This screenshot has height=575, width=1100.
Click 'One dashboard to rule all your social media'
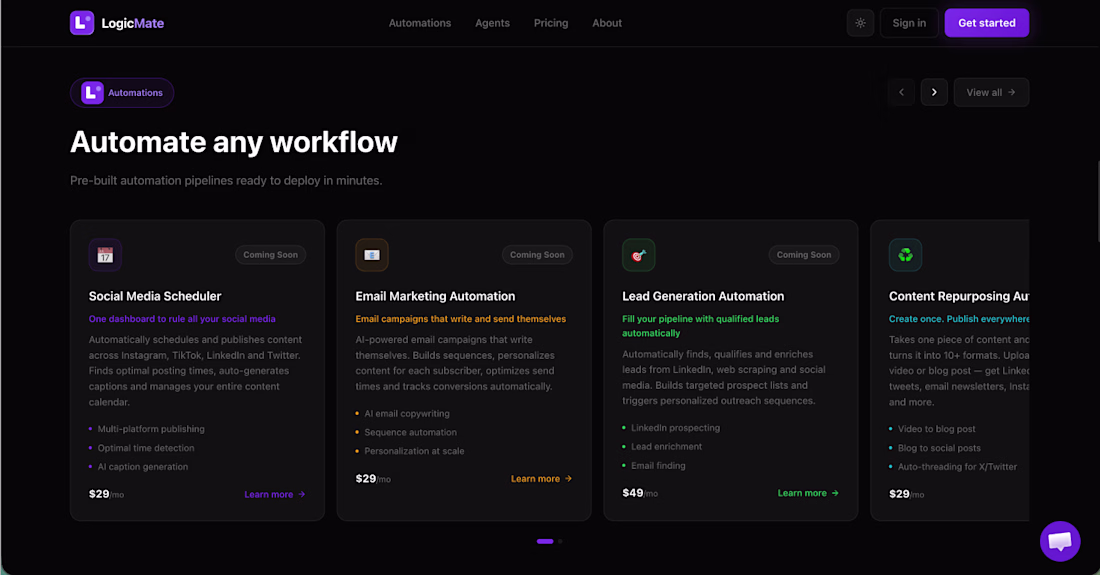[x=182, y=319]
